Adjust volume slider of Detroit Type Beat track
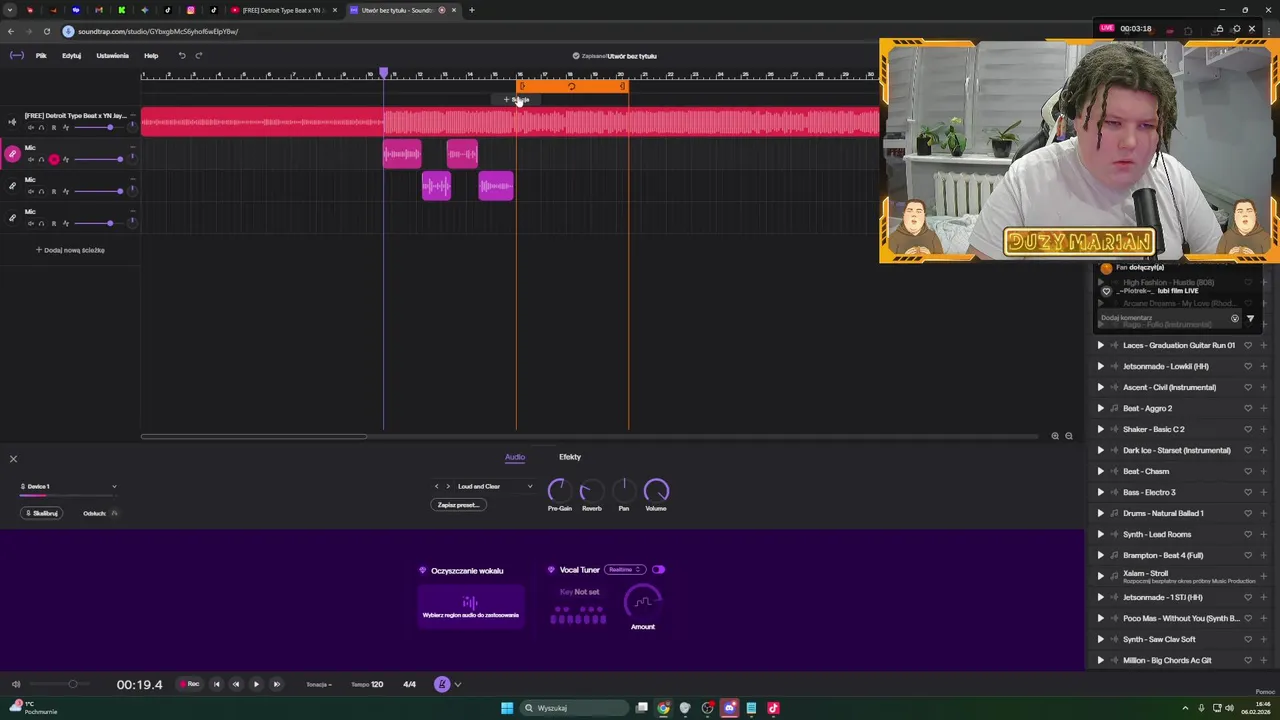Viewport: 1280px width, 720px height. (x=99, y=128)
